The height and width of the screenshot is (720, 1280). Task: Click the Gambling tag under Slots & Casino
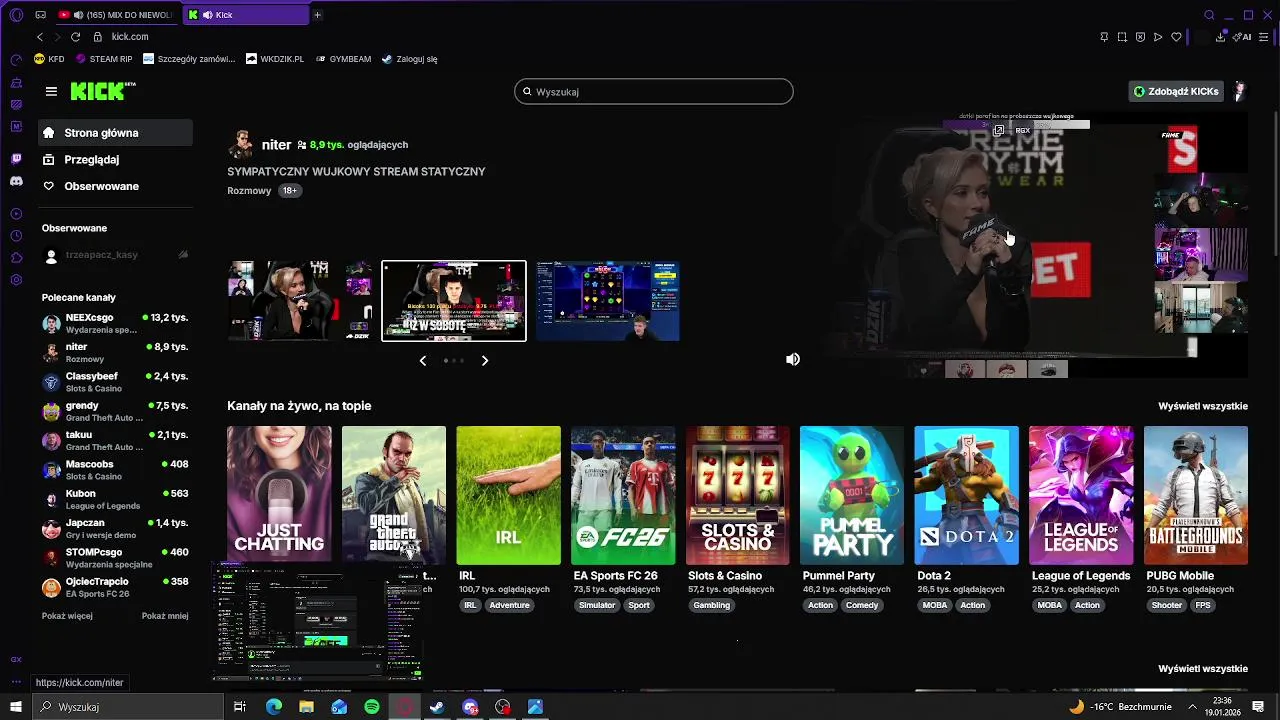click(712, 605)
